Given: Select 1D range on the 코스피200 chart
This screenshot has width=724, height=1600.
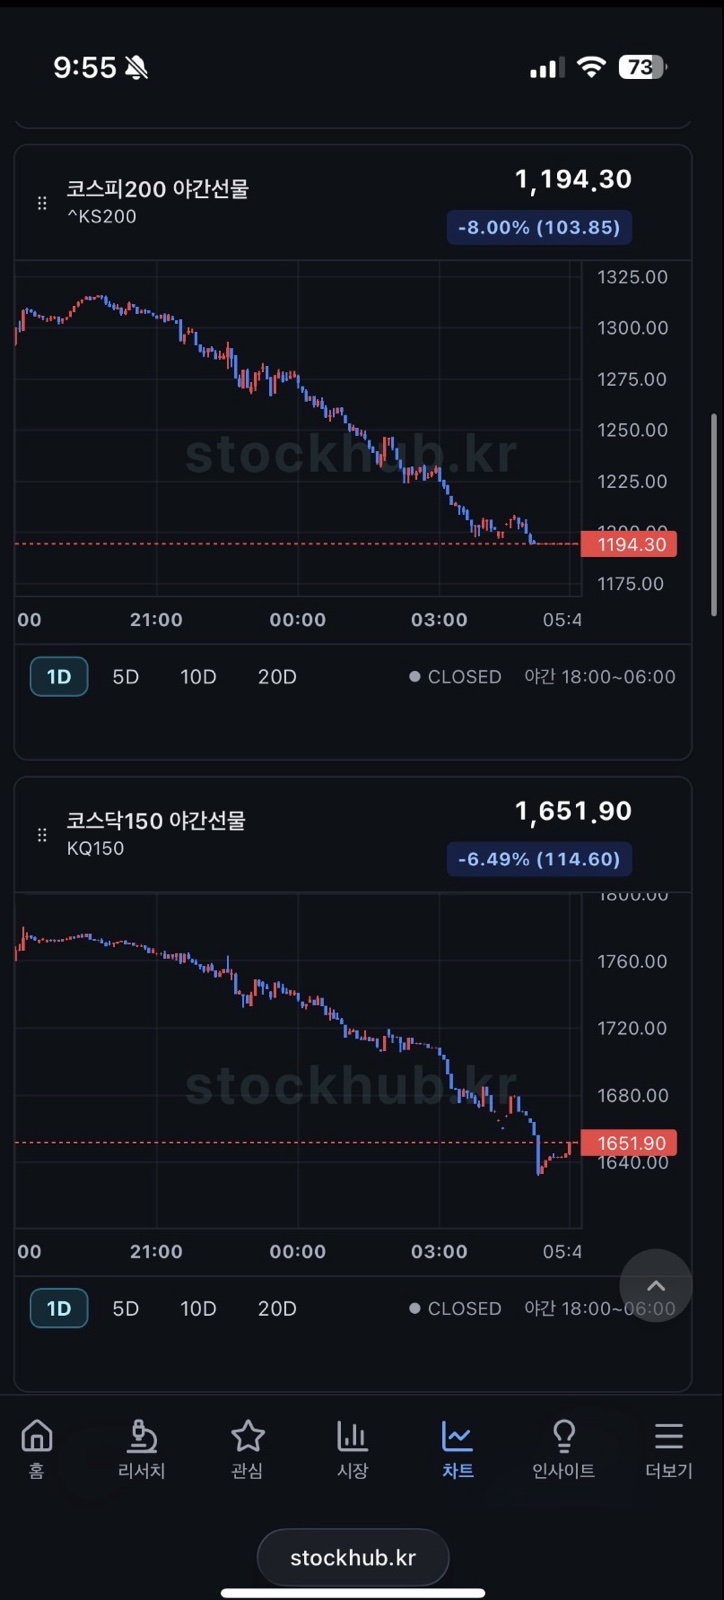Looking at the screenshot, I should coord(59,677).
